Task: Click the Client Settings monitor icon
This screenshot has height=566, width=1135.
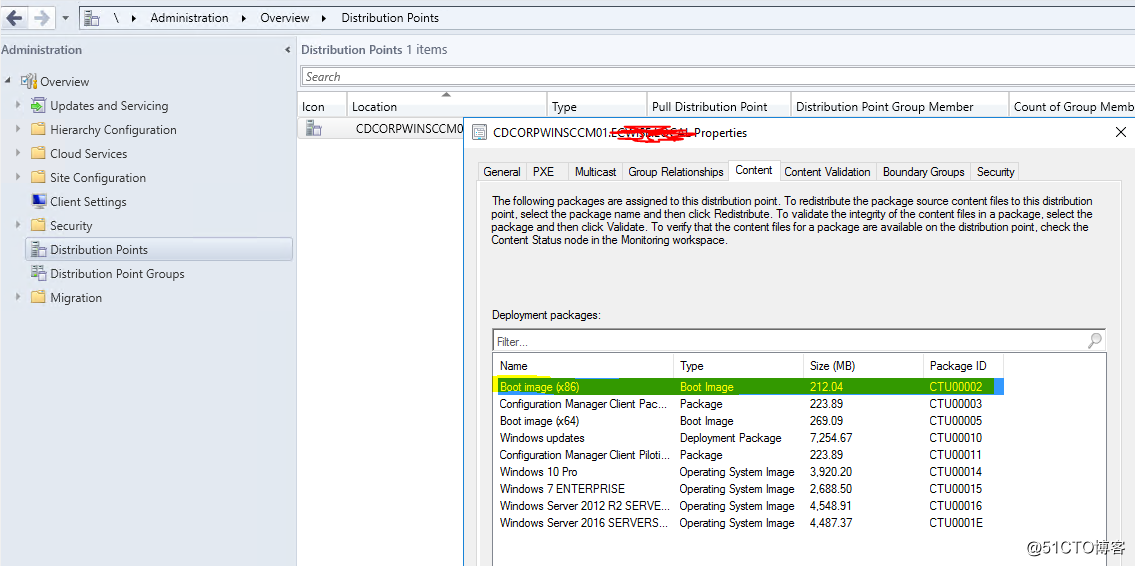Action: coord(39,201)
